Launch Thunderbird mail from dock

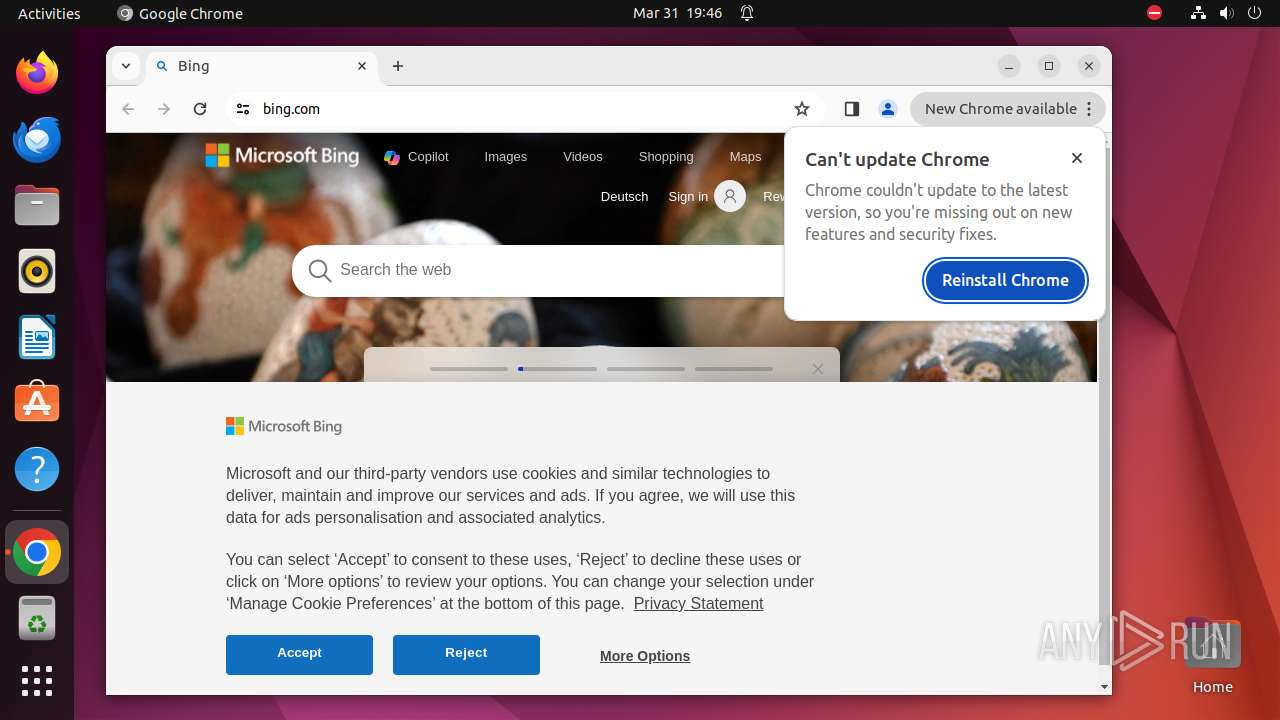(x=37, y=139)
